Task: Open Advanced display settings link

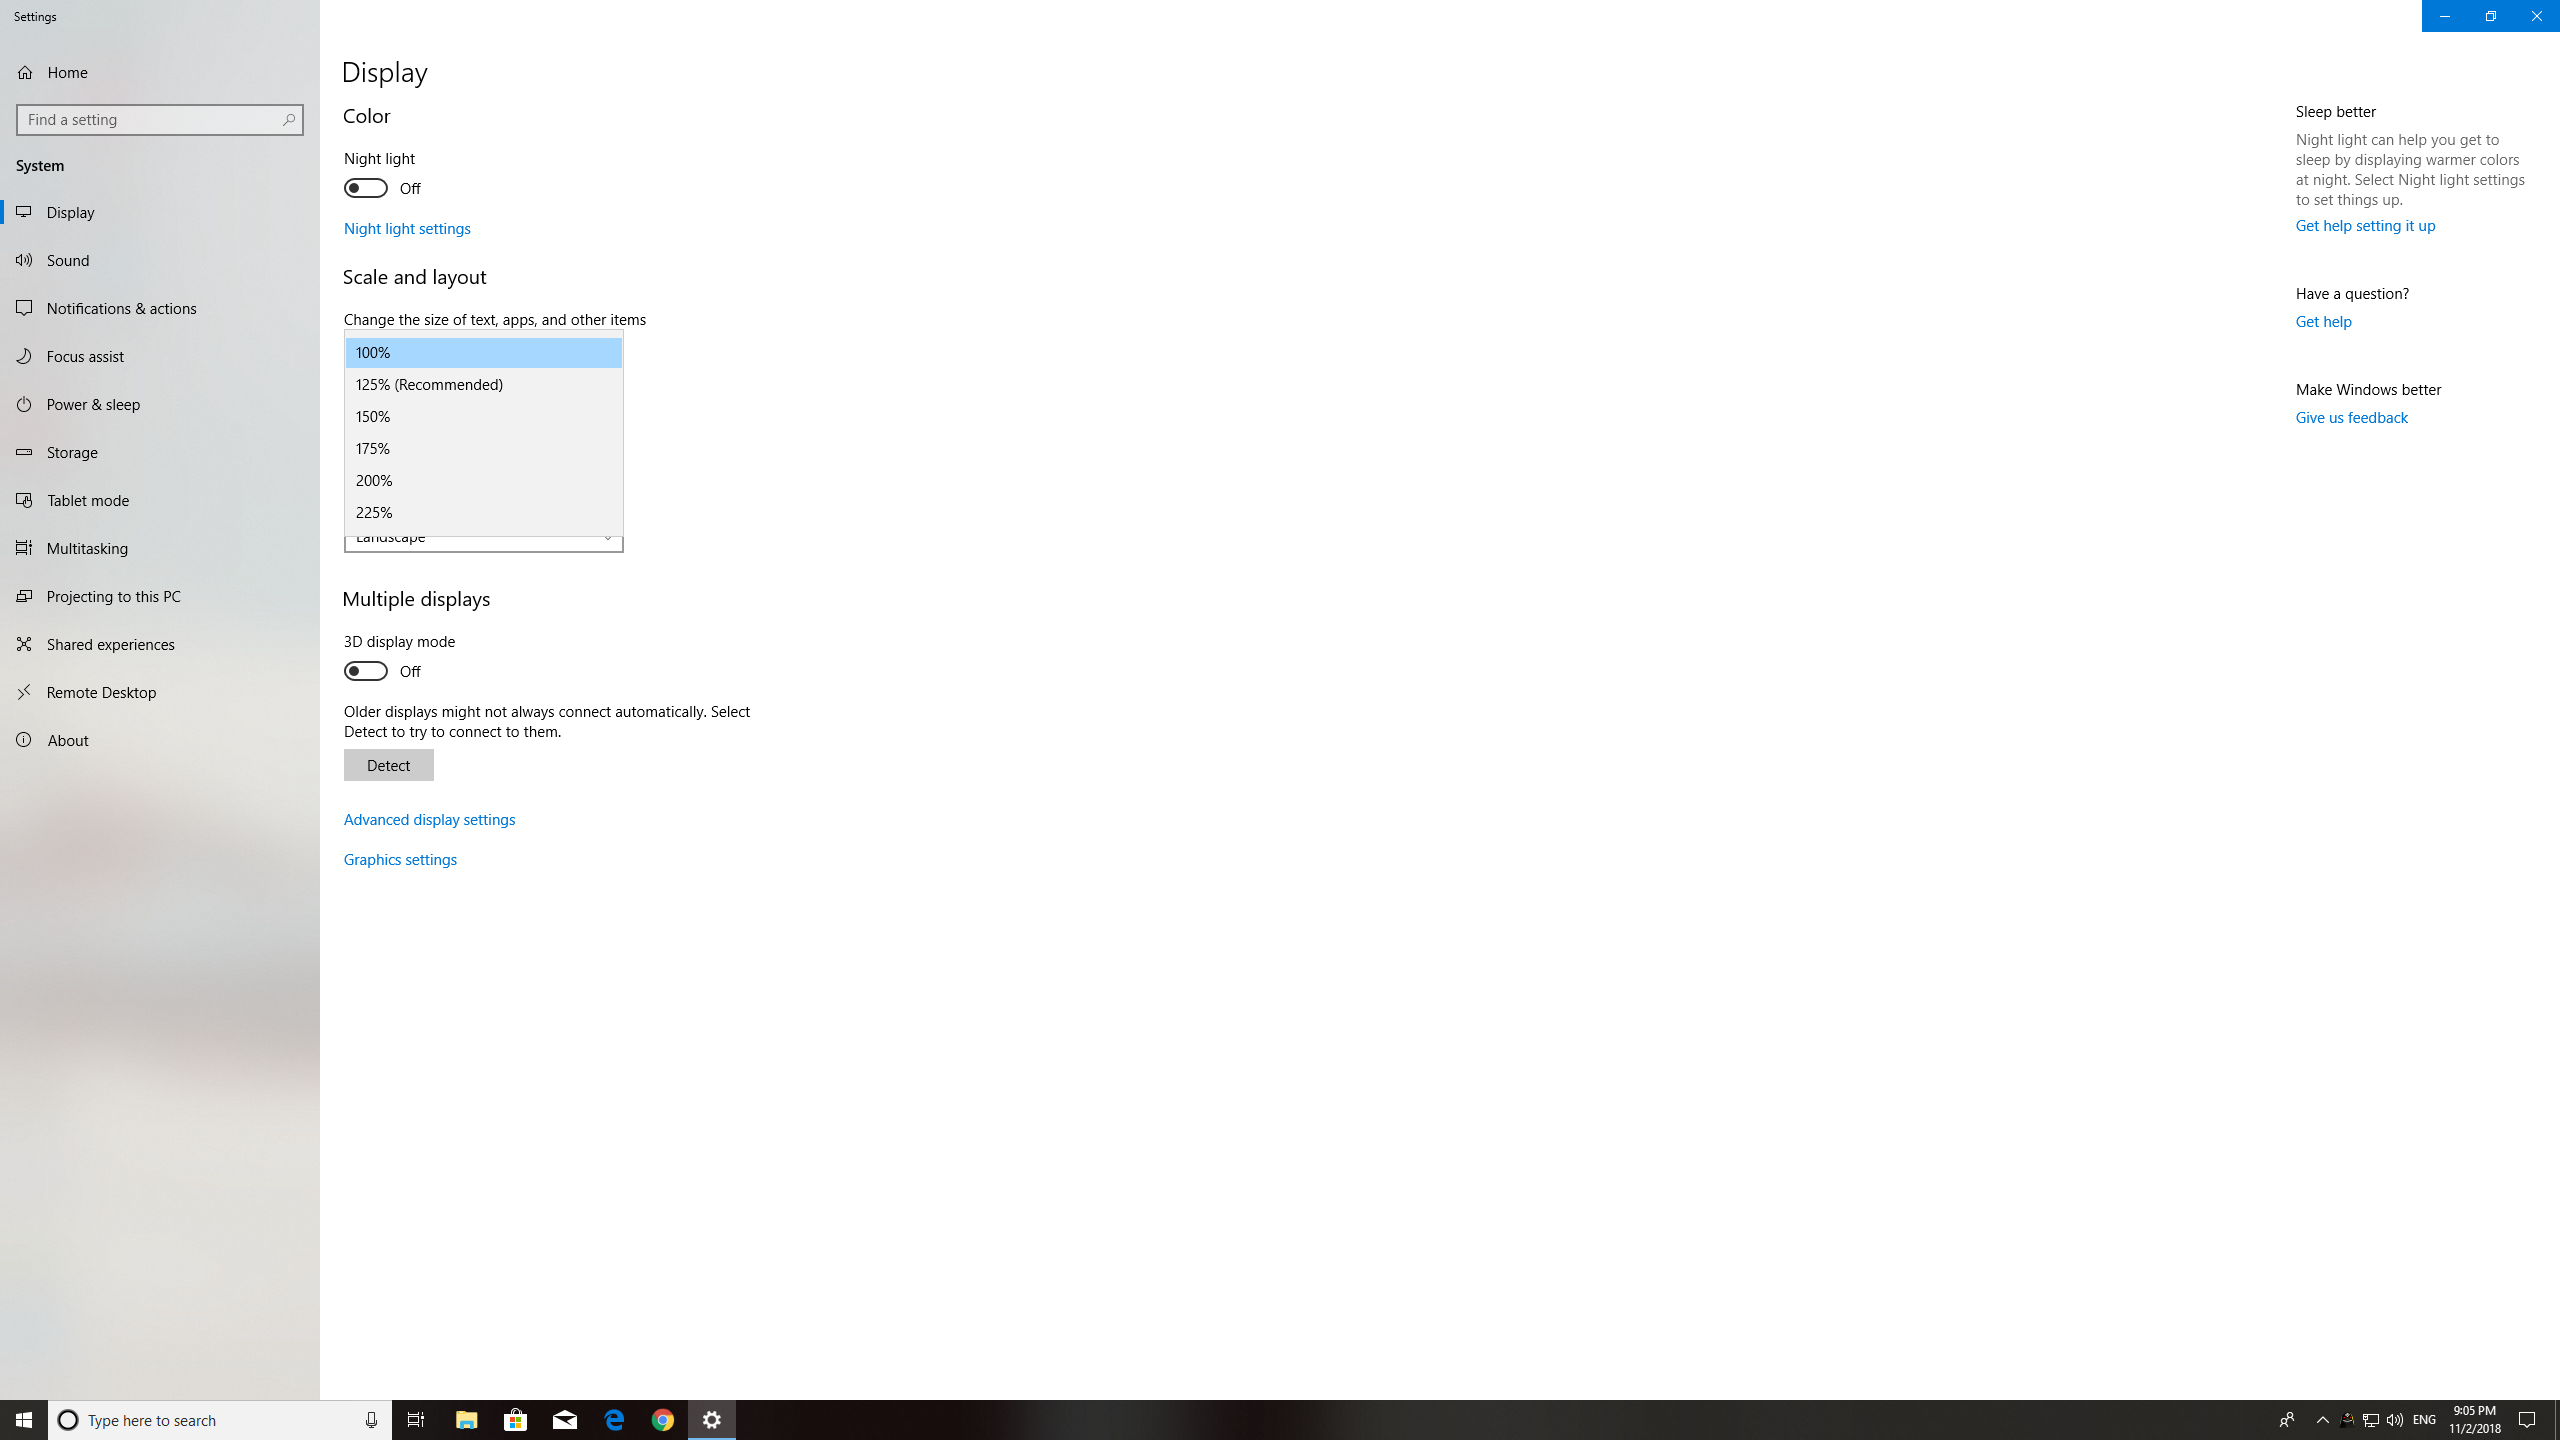Action: pos(430,820)
